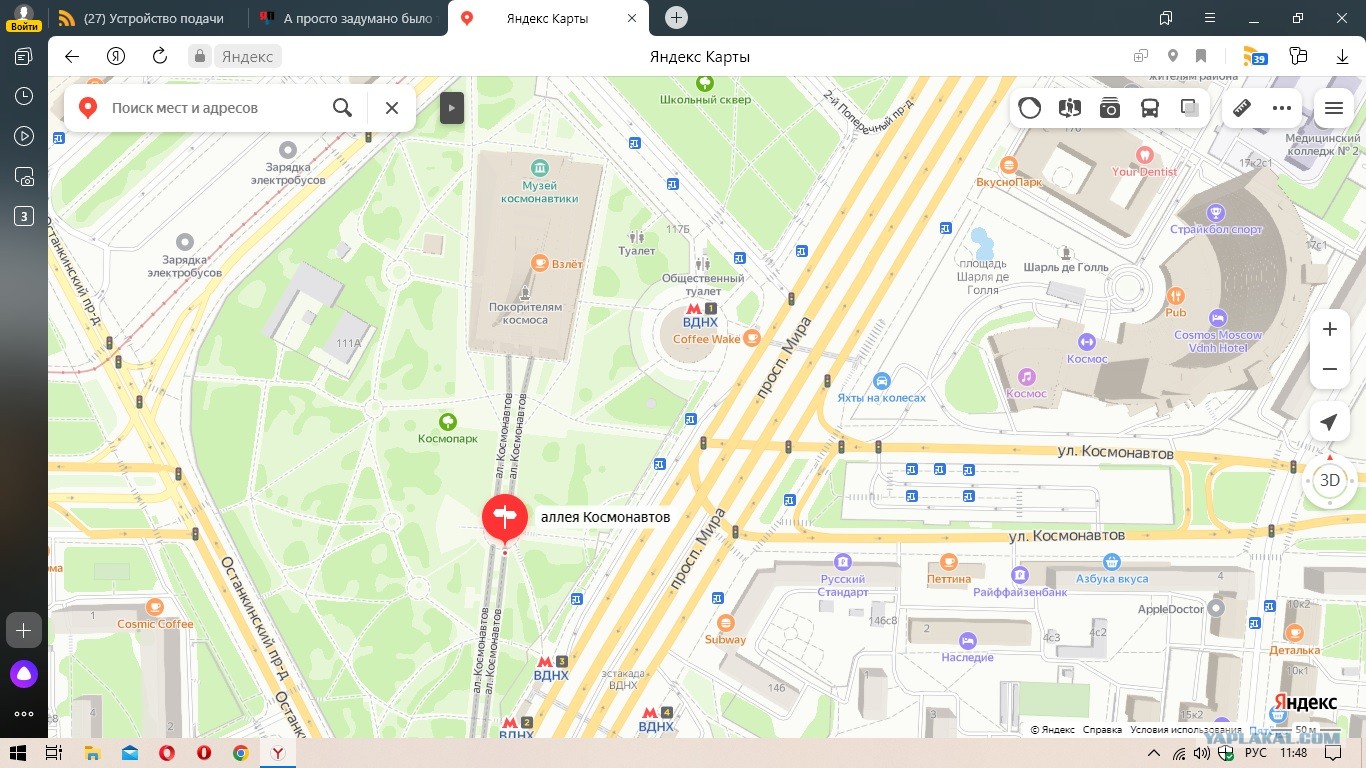Open the map layers selector icon
Viewport: 1366px width, 768px height.
pyautogui.click(x=1190, y=108)
